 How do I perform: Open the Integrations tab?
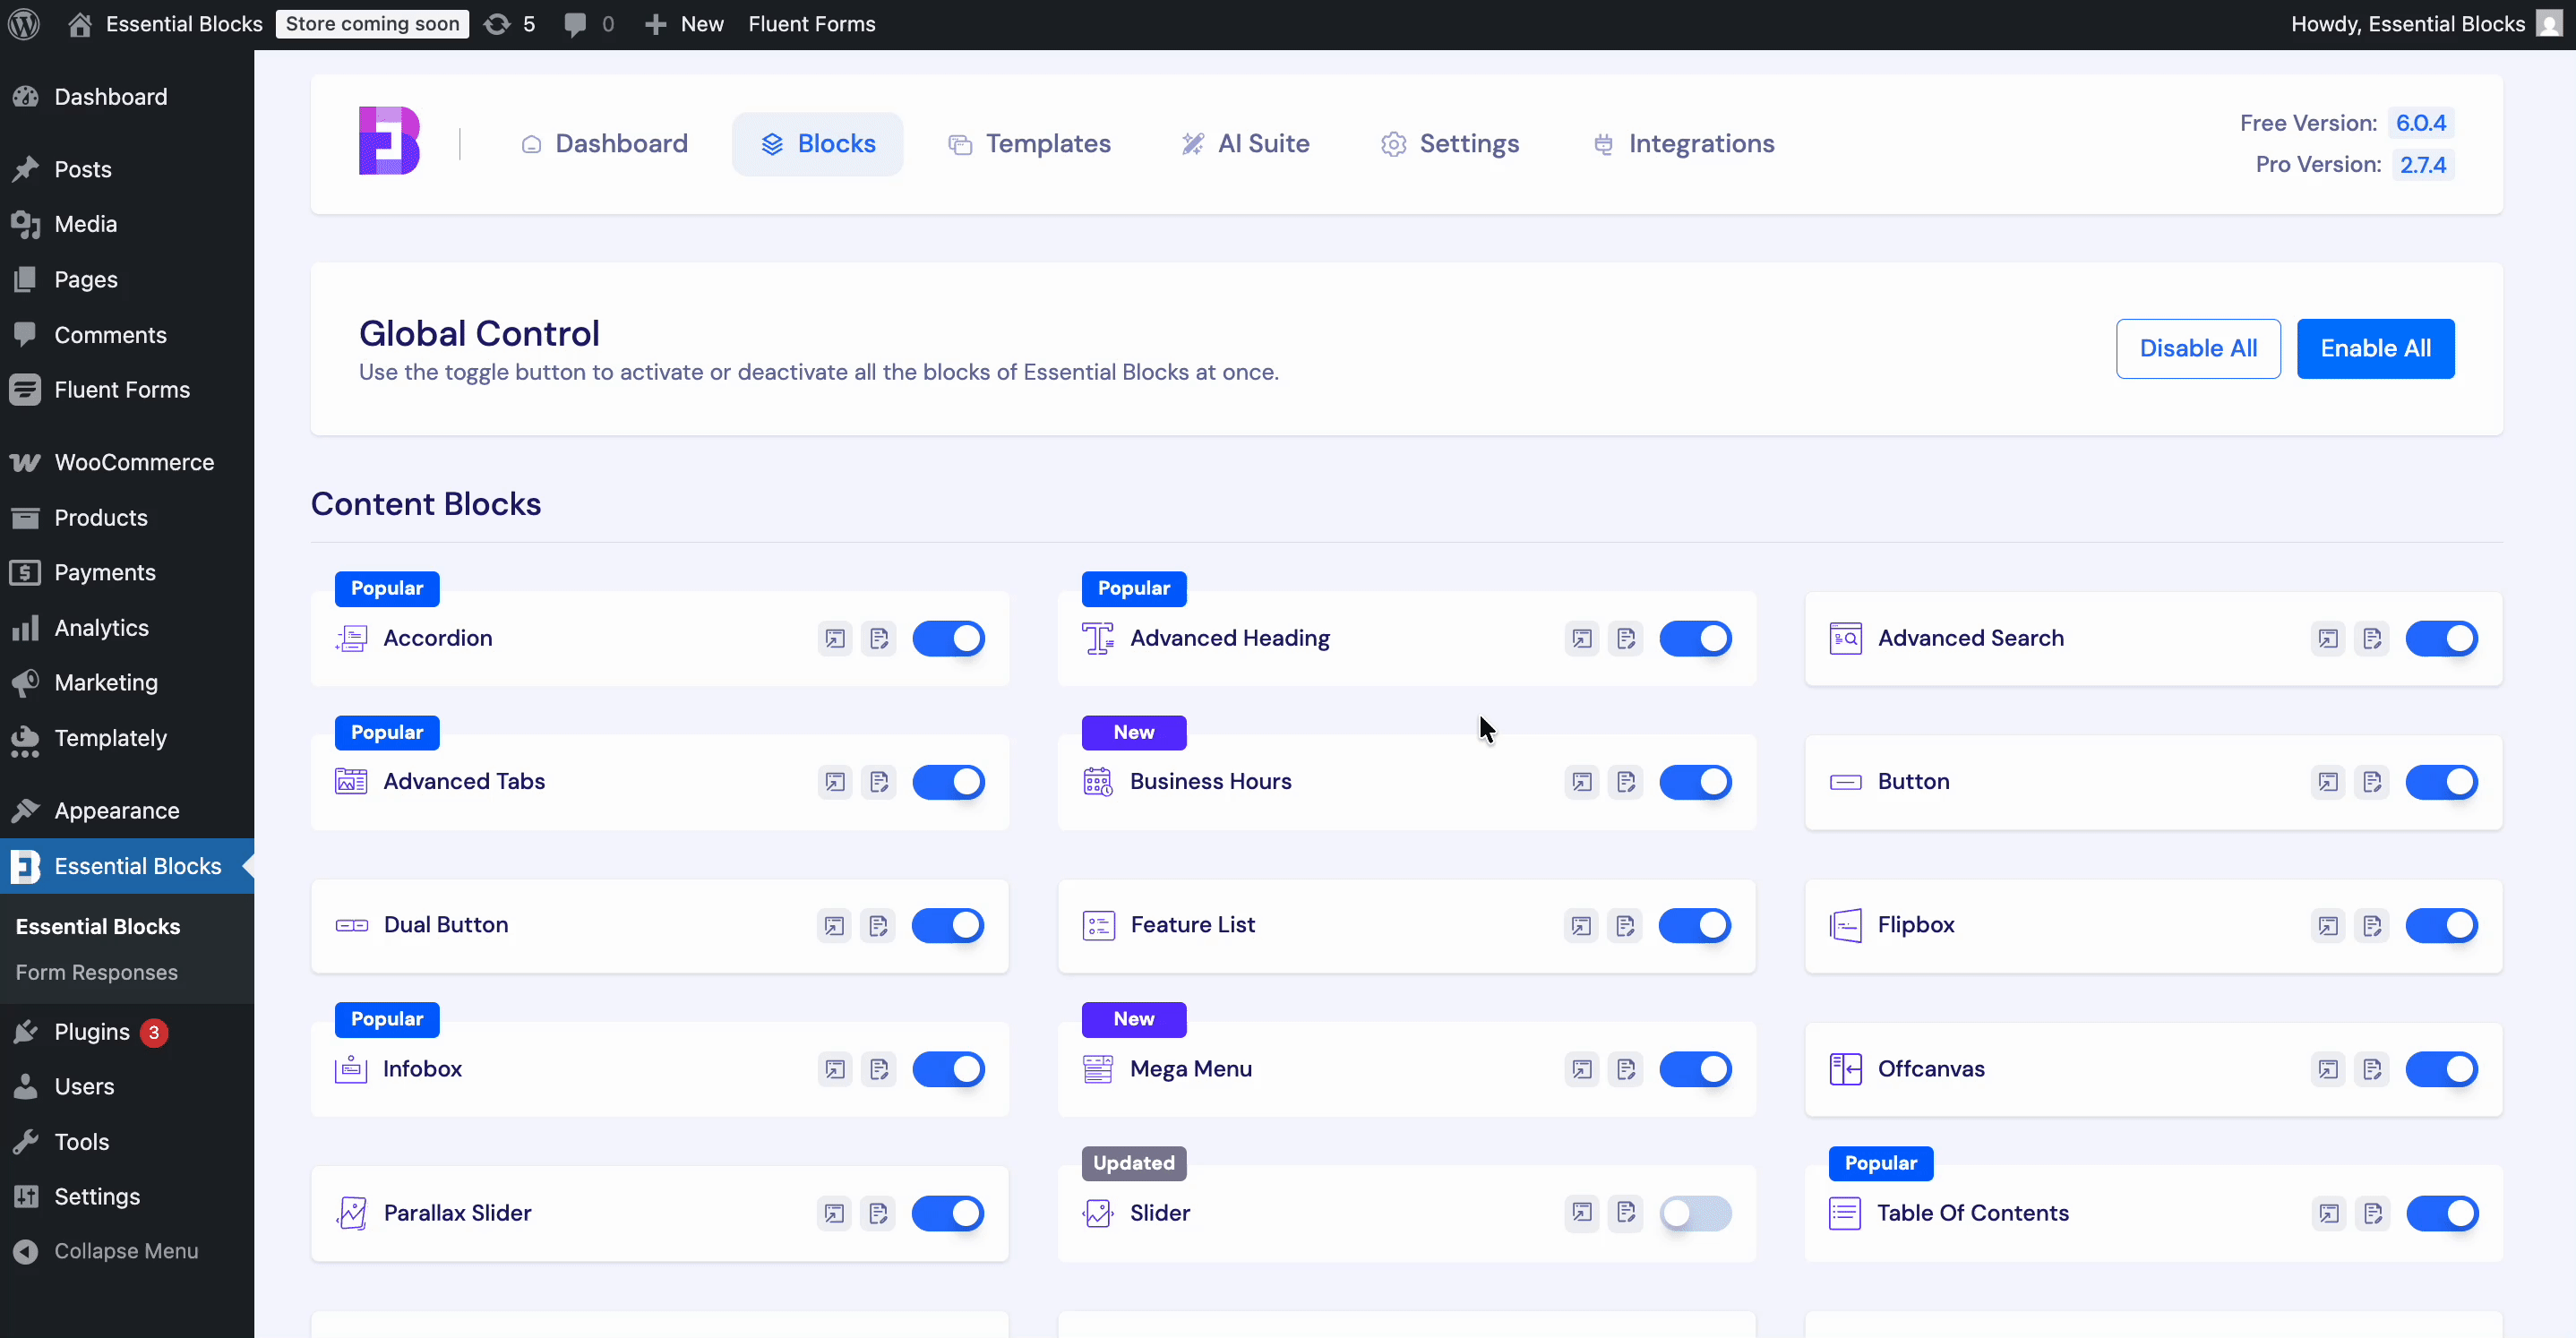click(1684, 143)
